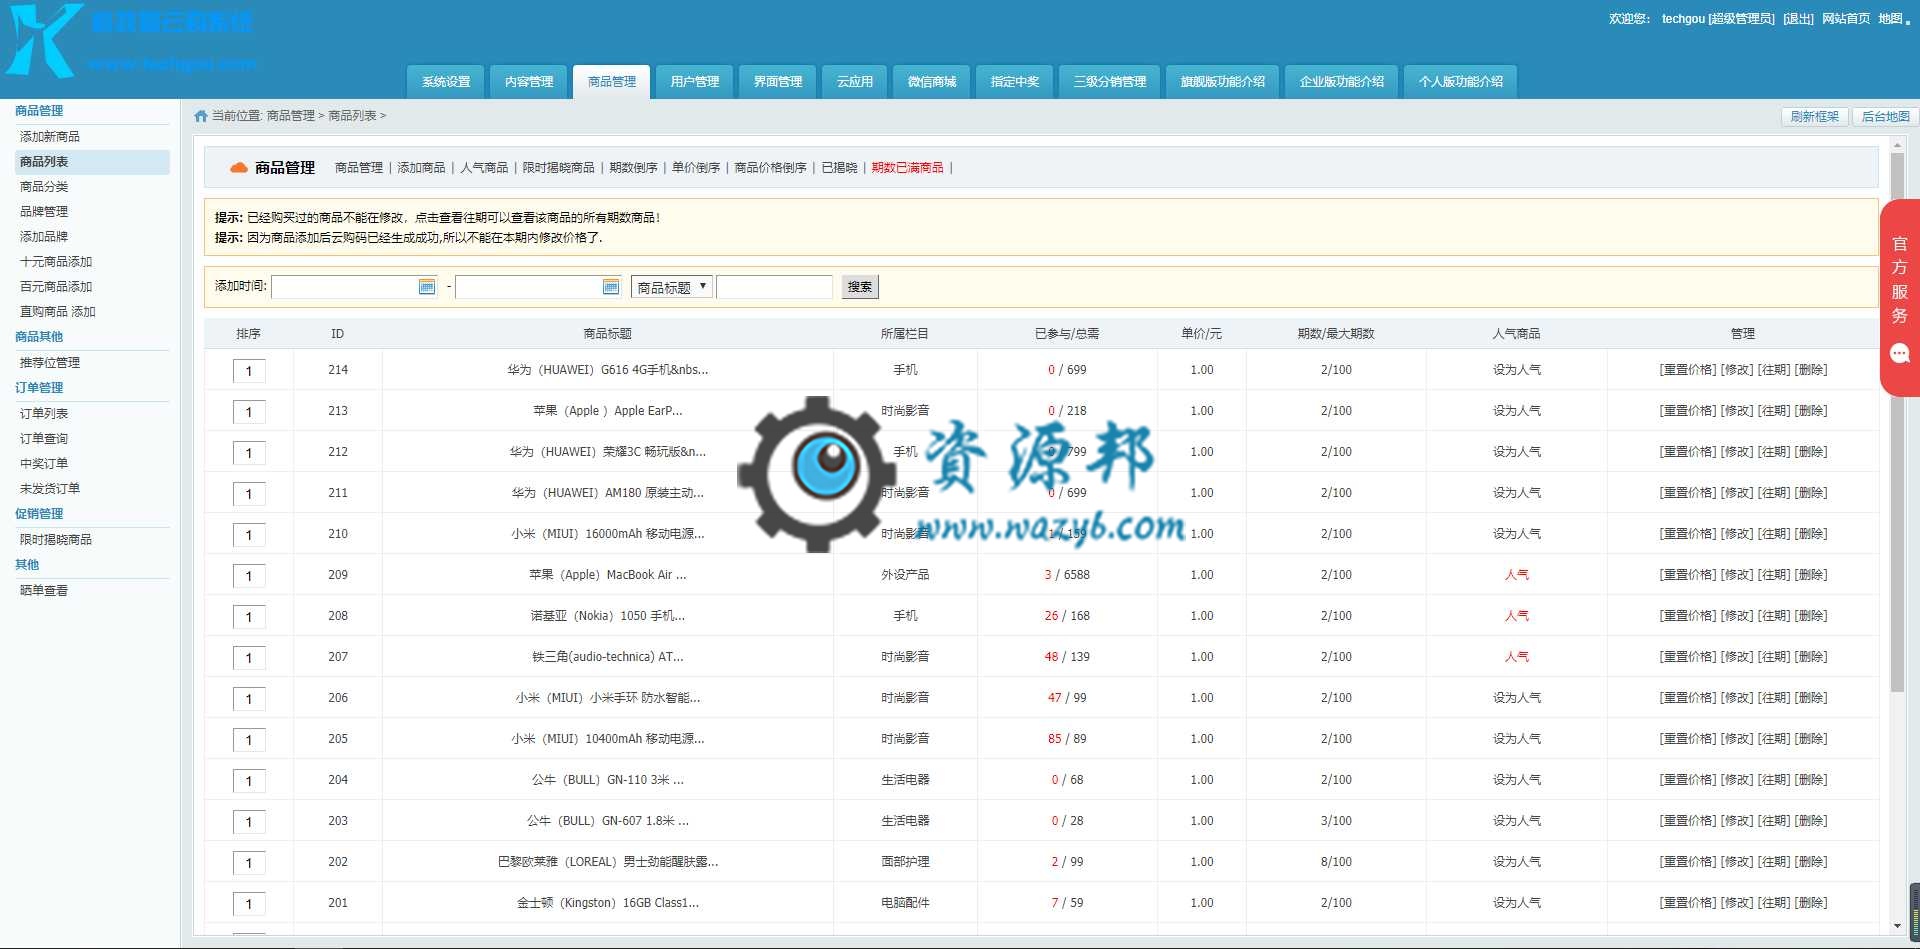
Task: Click the 已揭晓 filter link
Action: (839, 168)
